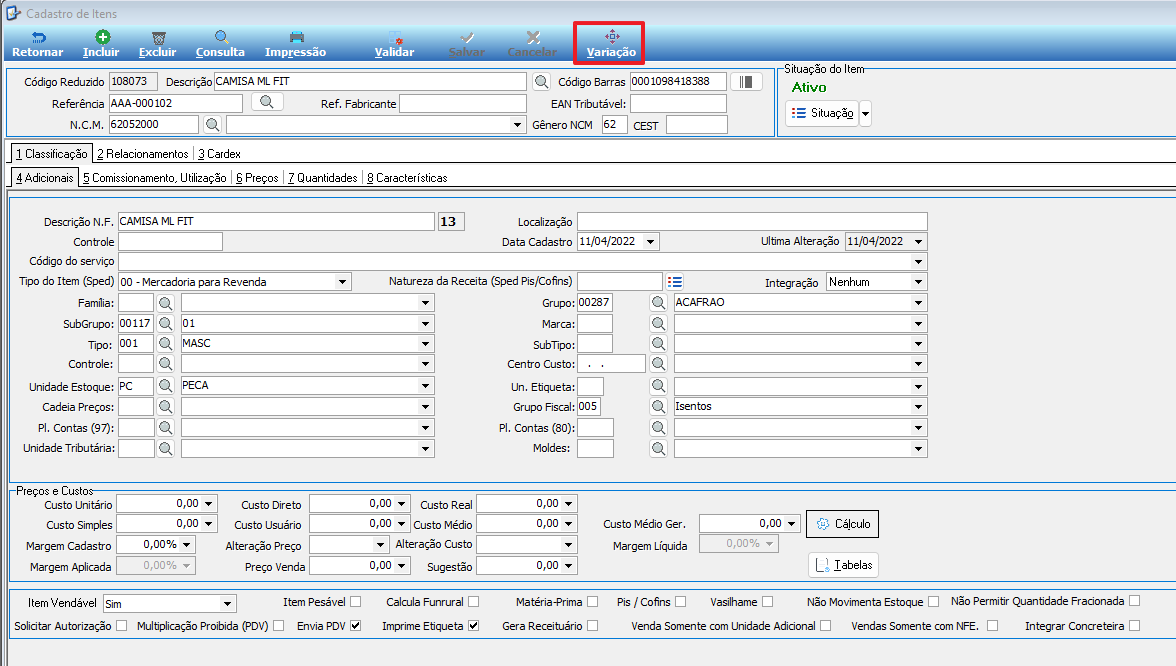1176x666 pixels.
Task: Toggle Item Pesável checkbox
Action: 356,602
